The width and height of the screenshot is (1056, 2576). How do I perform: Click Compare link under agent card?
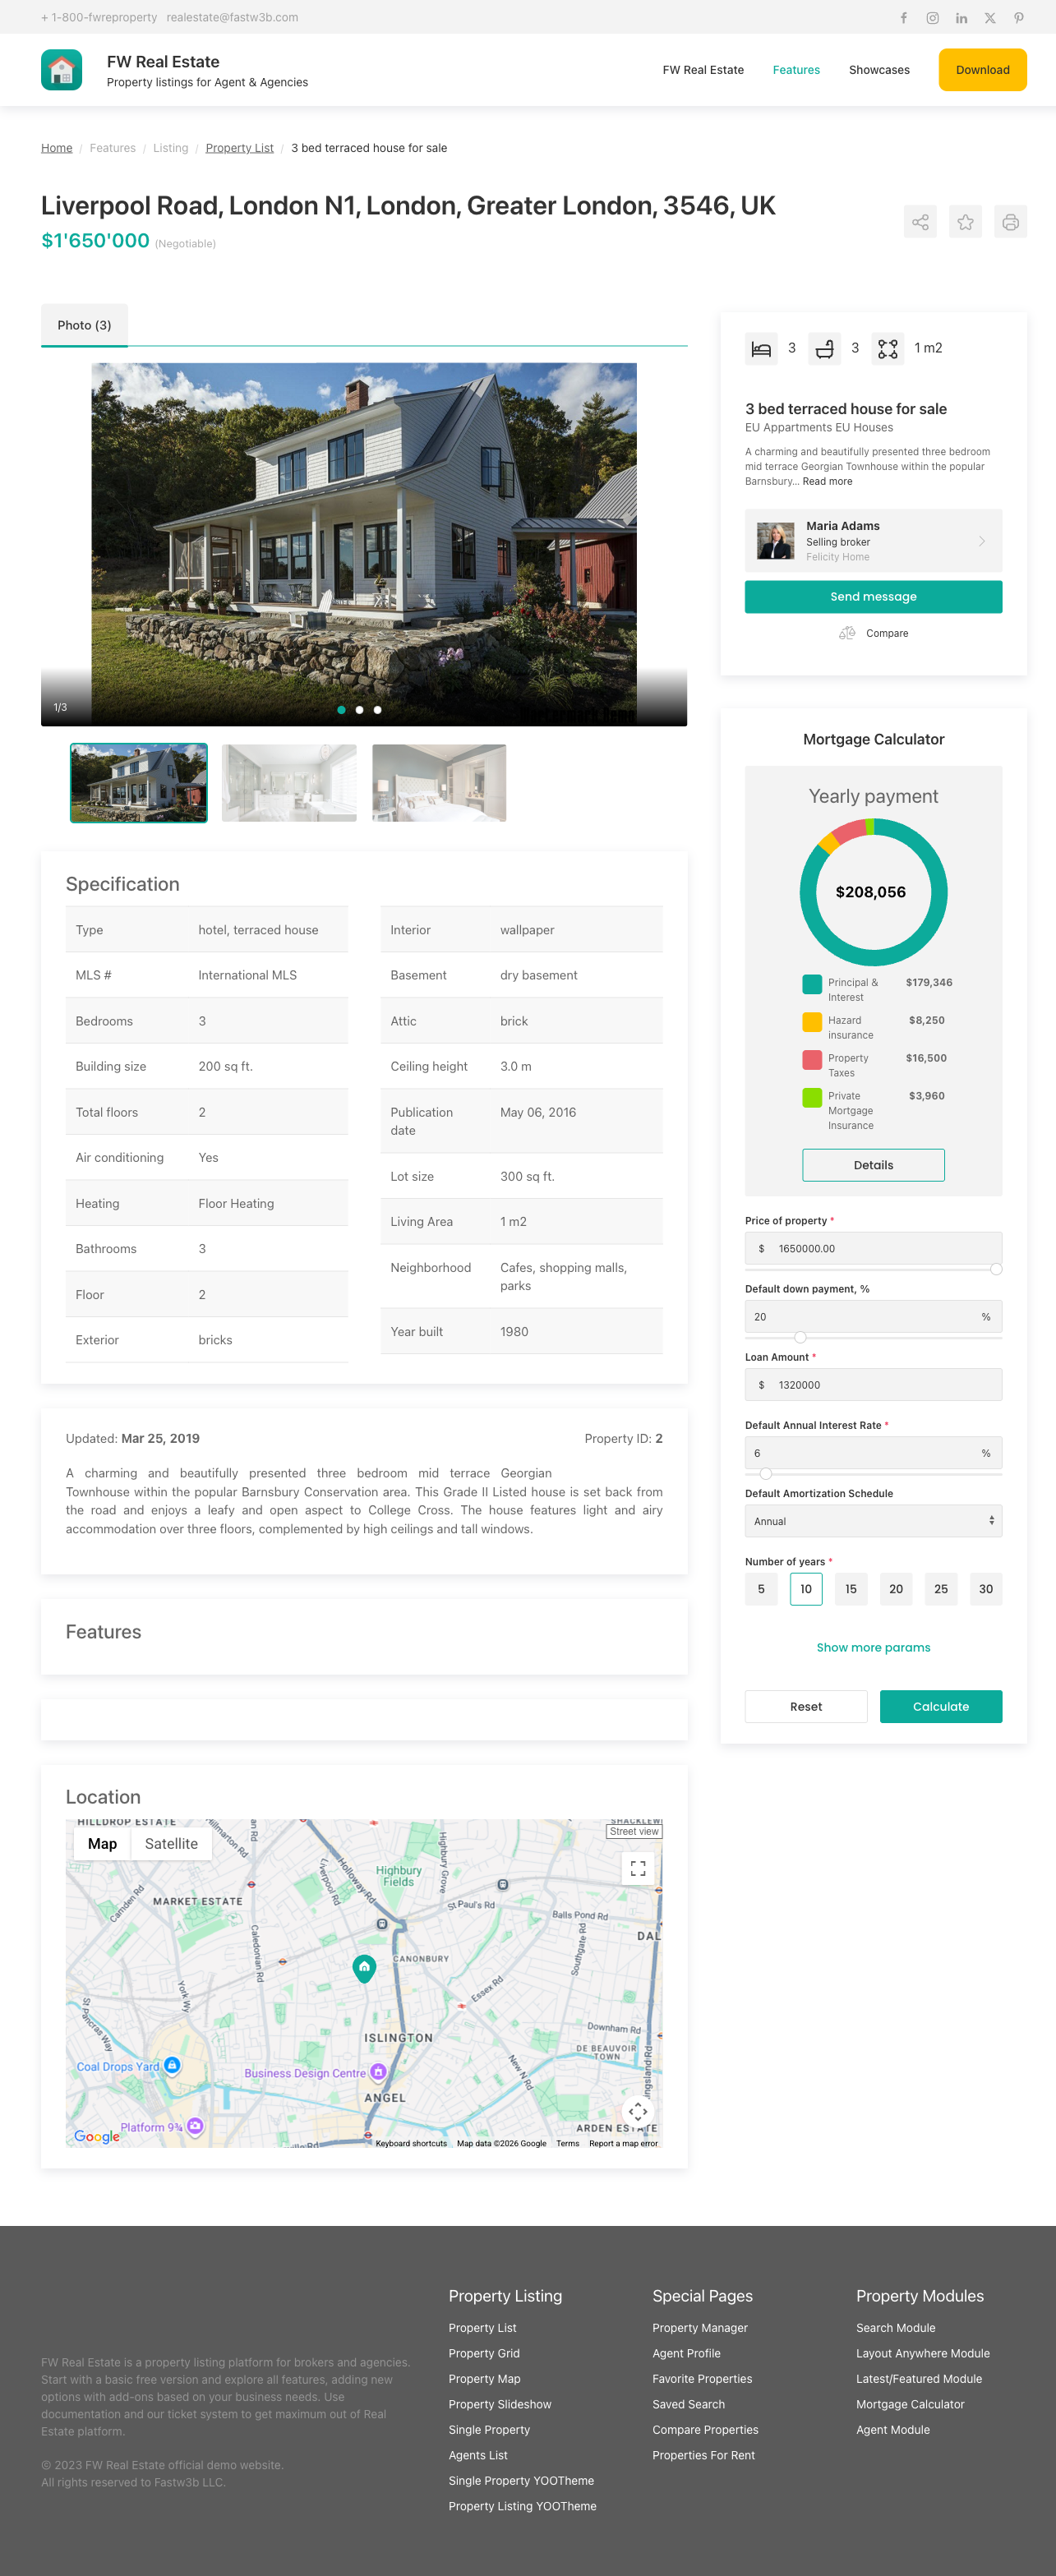(887, 633)
